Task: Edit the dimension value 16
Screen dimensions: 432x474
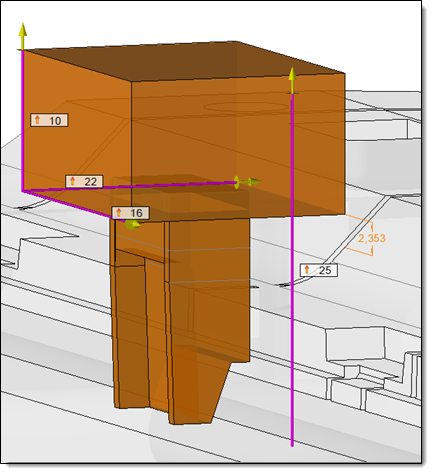Action: click(136, 213)
